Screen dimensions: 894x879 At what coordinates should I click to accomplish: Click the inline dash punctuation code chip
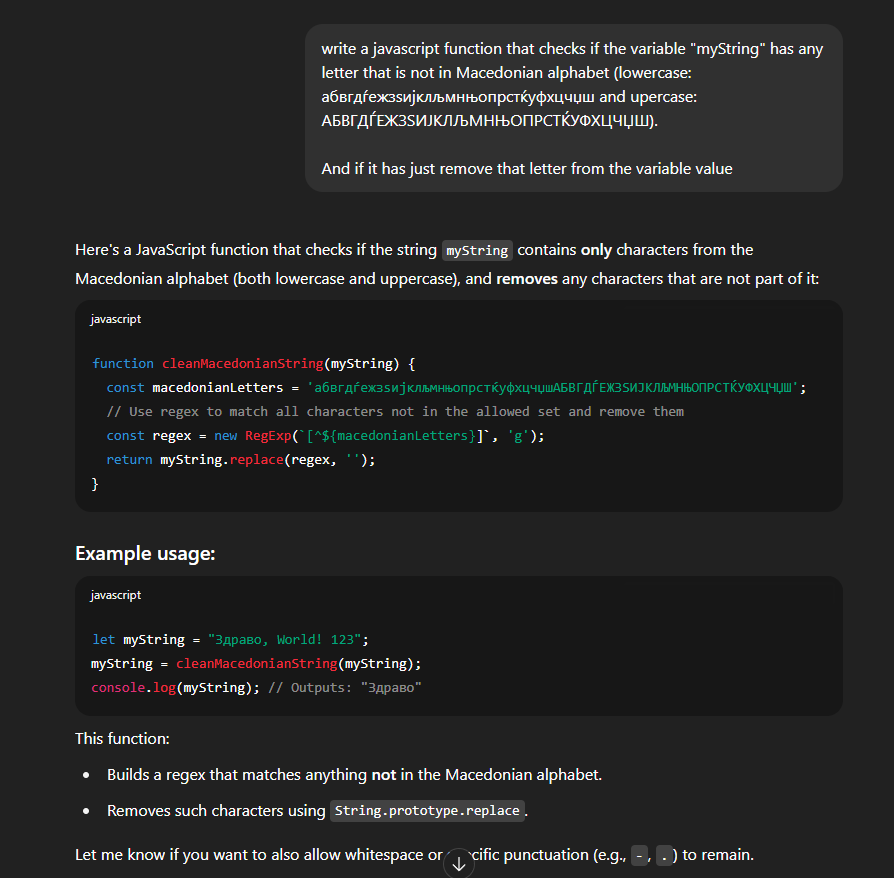[639, 855]
